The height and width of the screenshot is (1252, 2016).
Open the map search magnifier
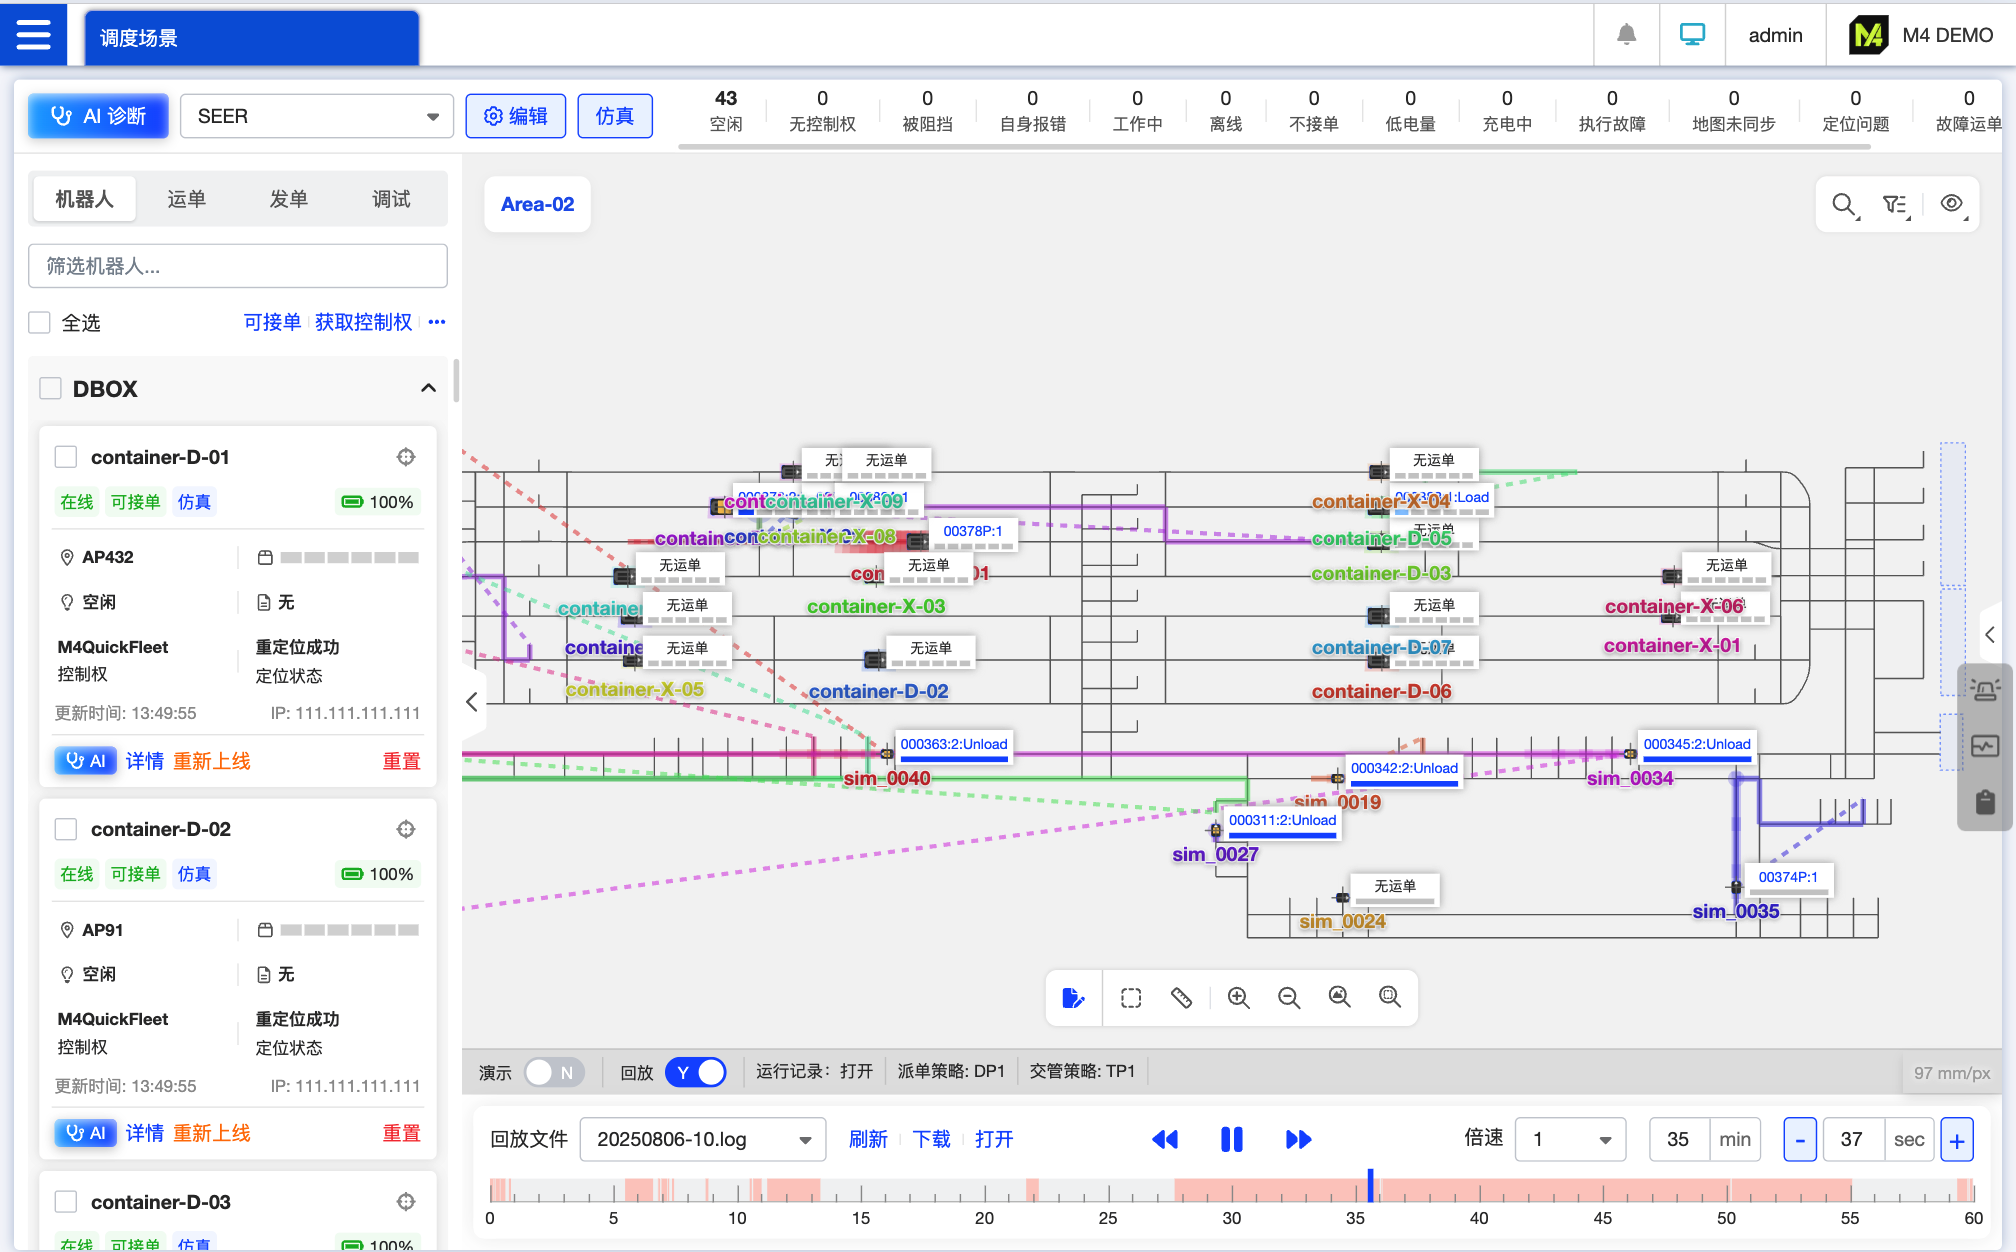1843,205
